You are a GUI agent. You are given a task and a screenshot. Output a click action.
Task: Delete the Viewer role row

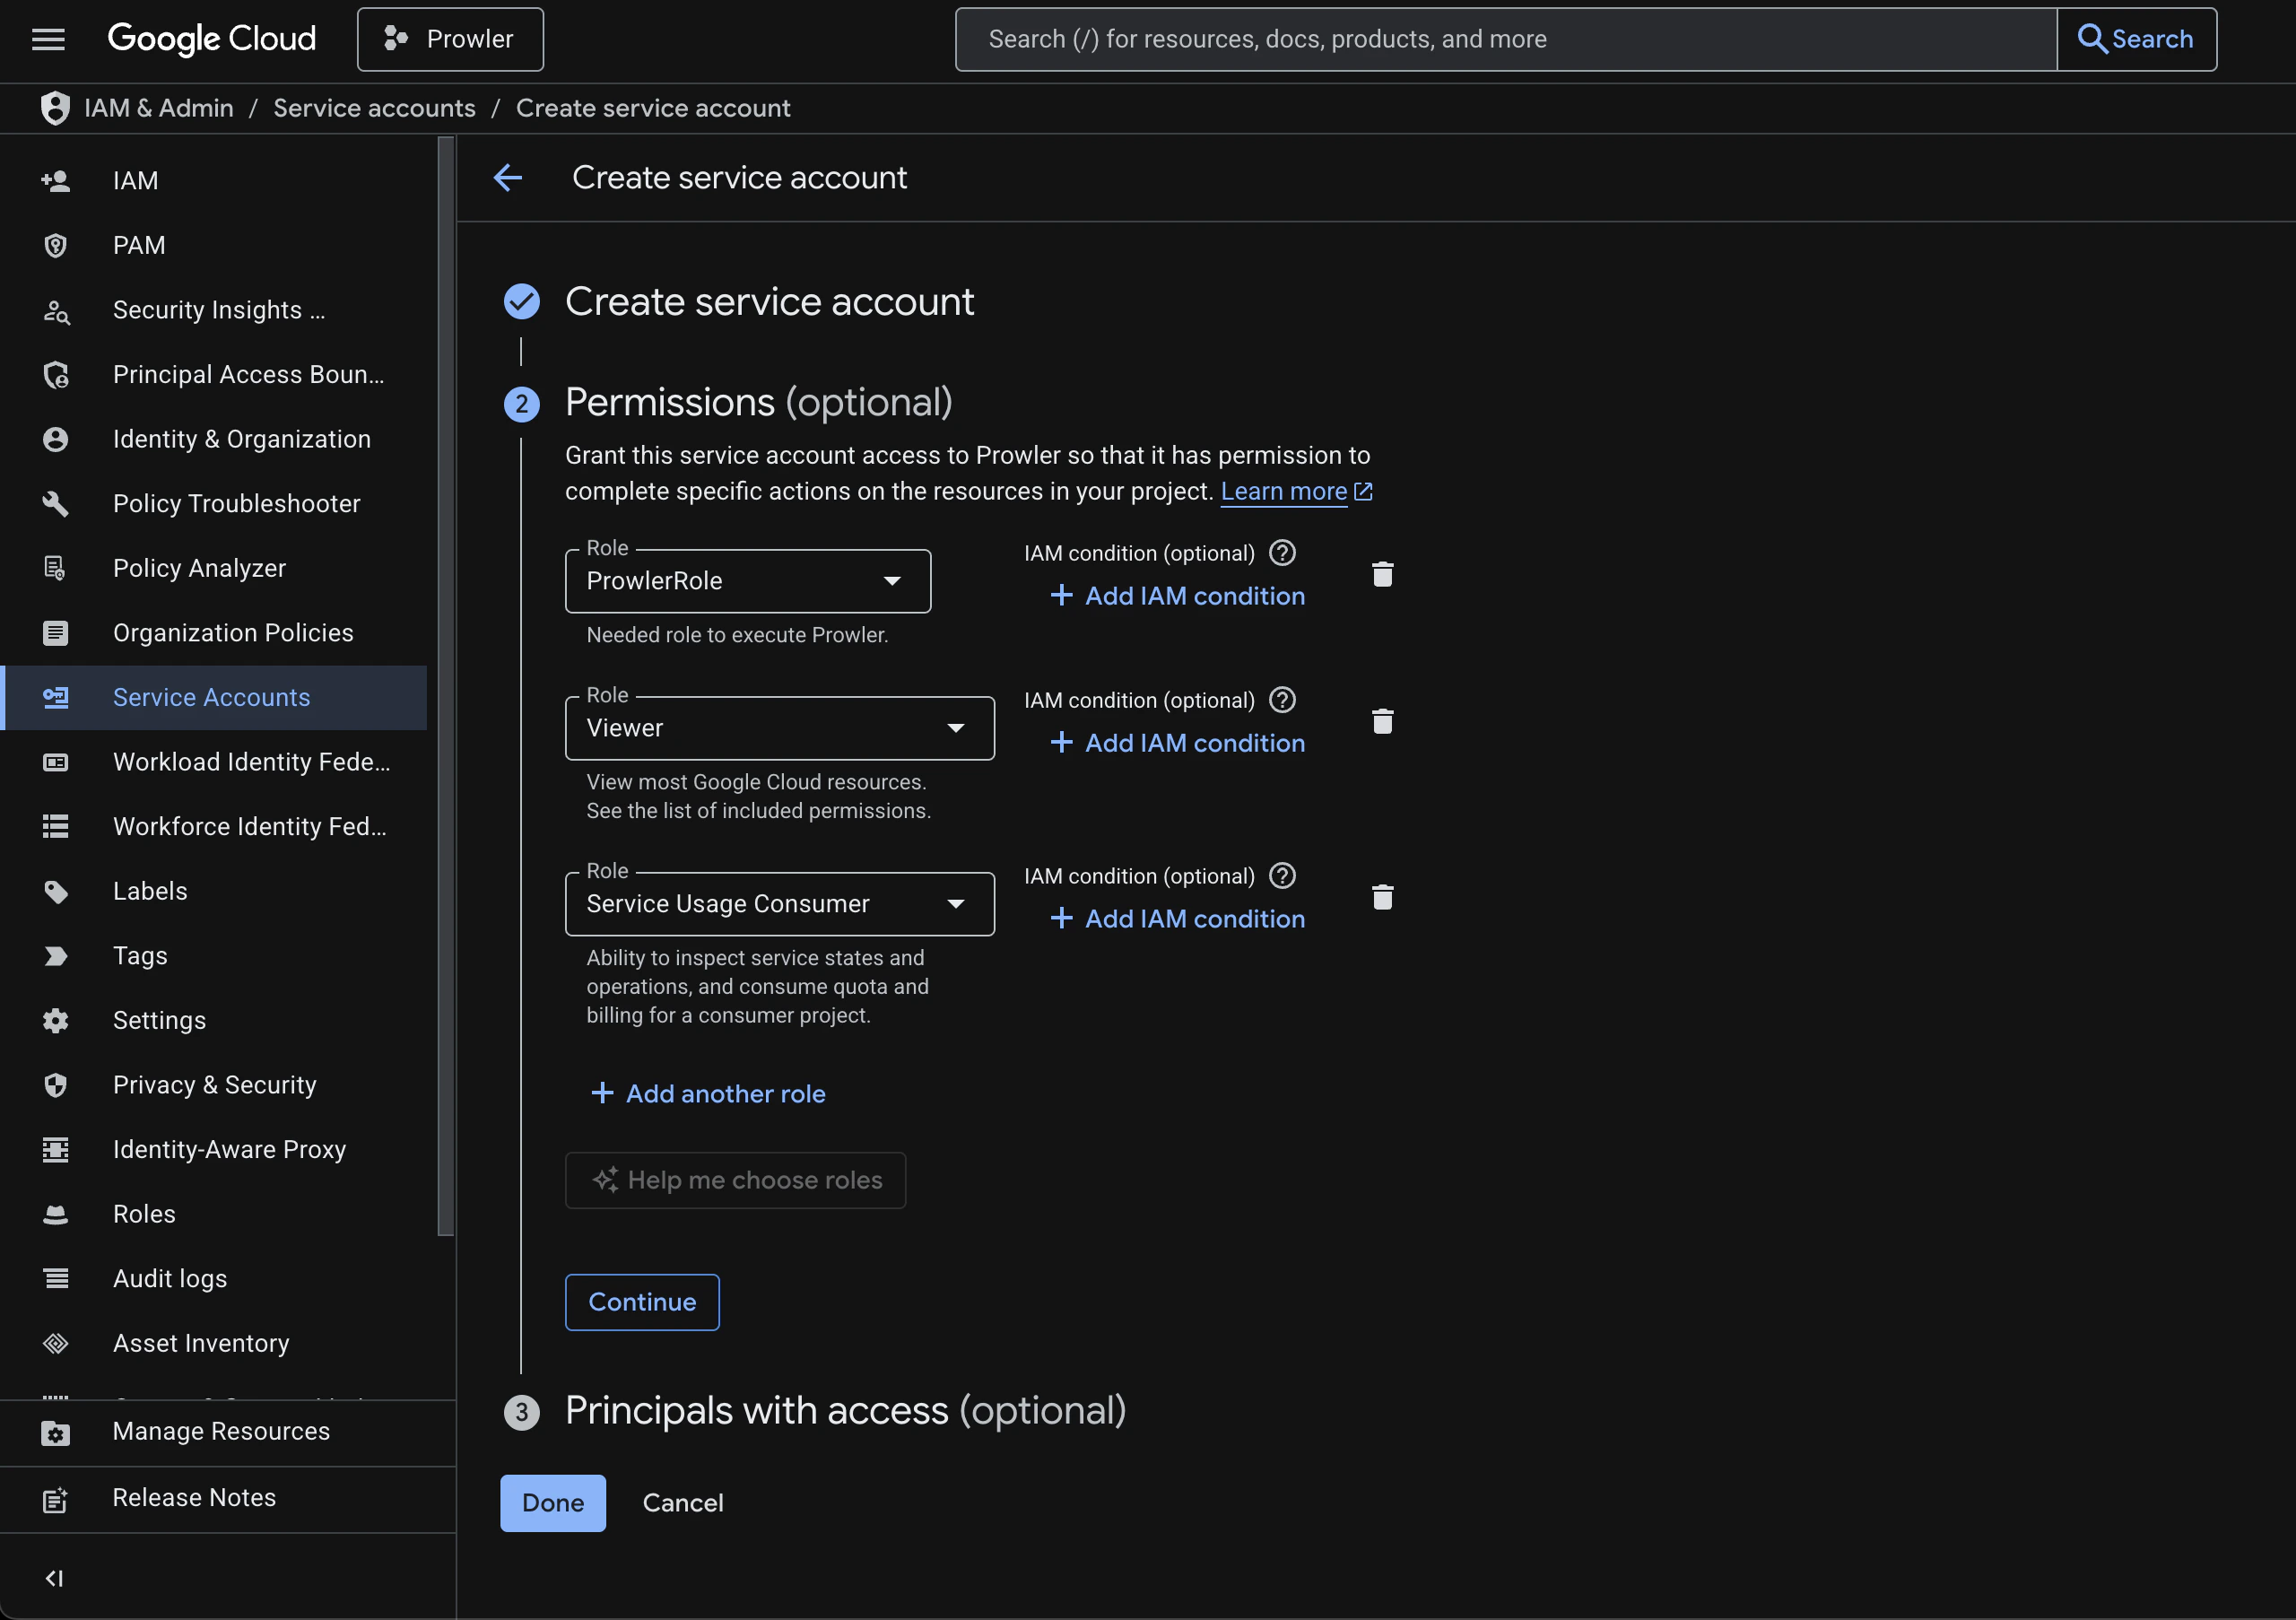(x=1383, y=722)
